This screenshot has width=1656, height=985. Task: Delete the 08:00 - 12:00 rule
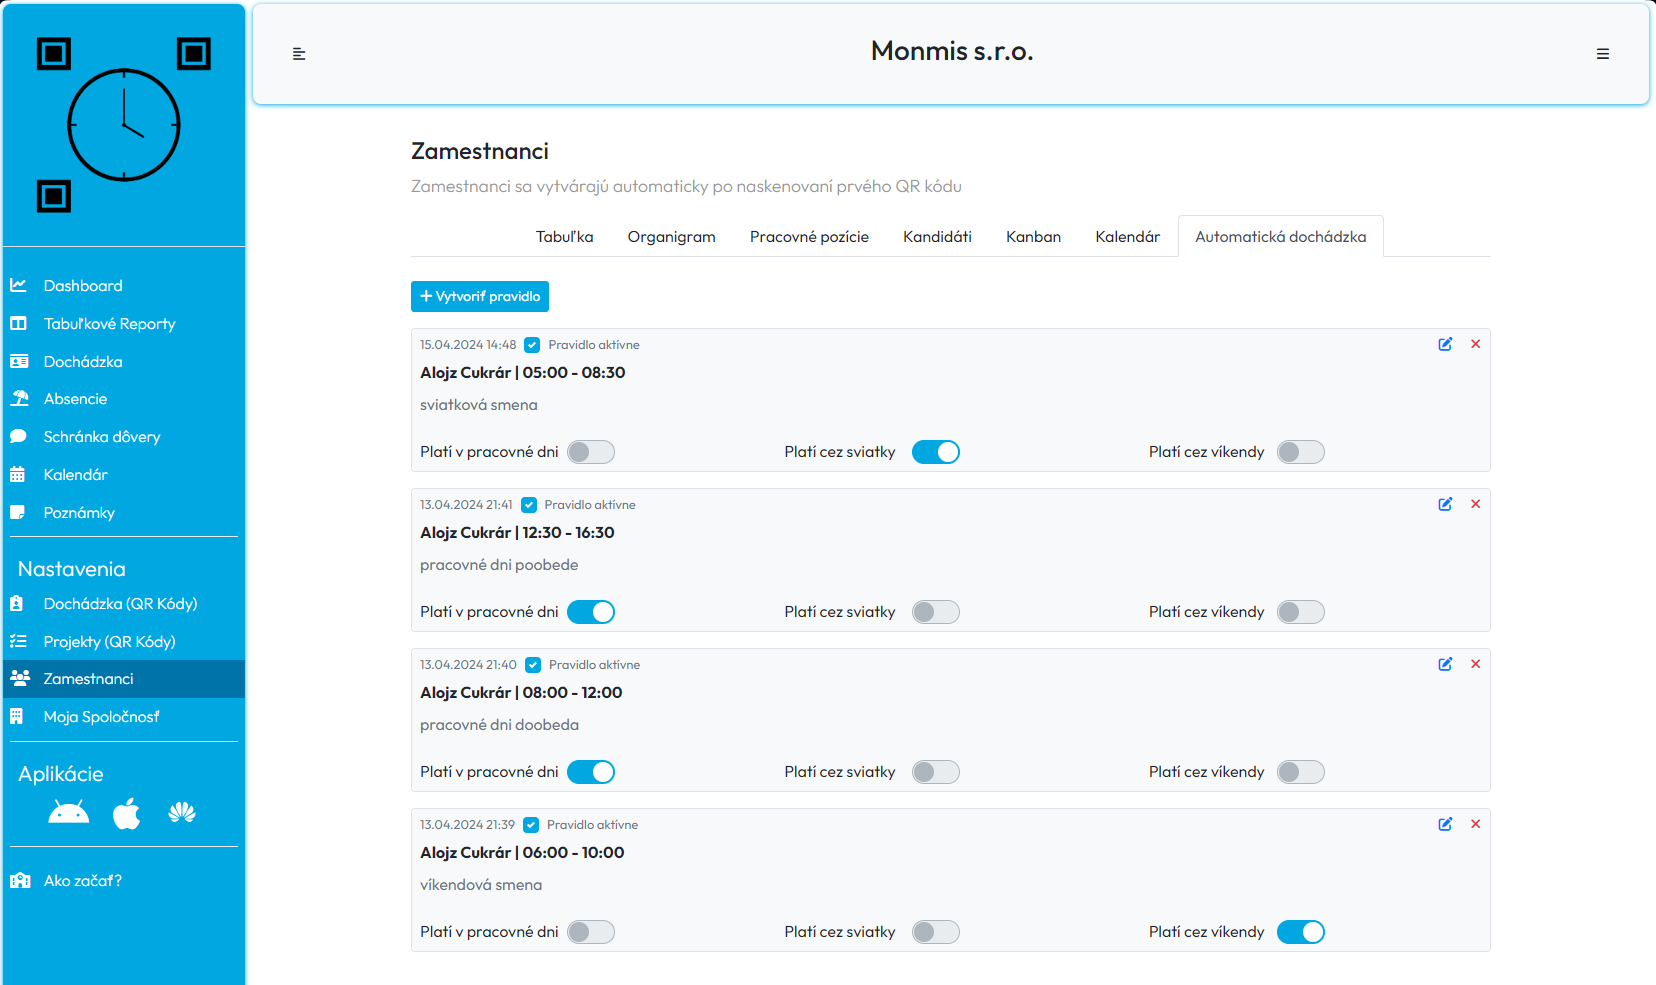(x=1475, y=664)
